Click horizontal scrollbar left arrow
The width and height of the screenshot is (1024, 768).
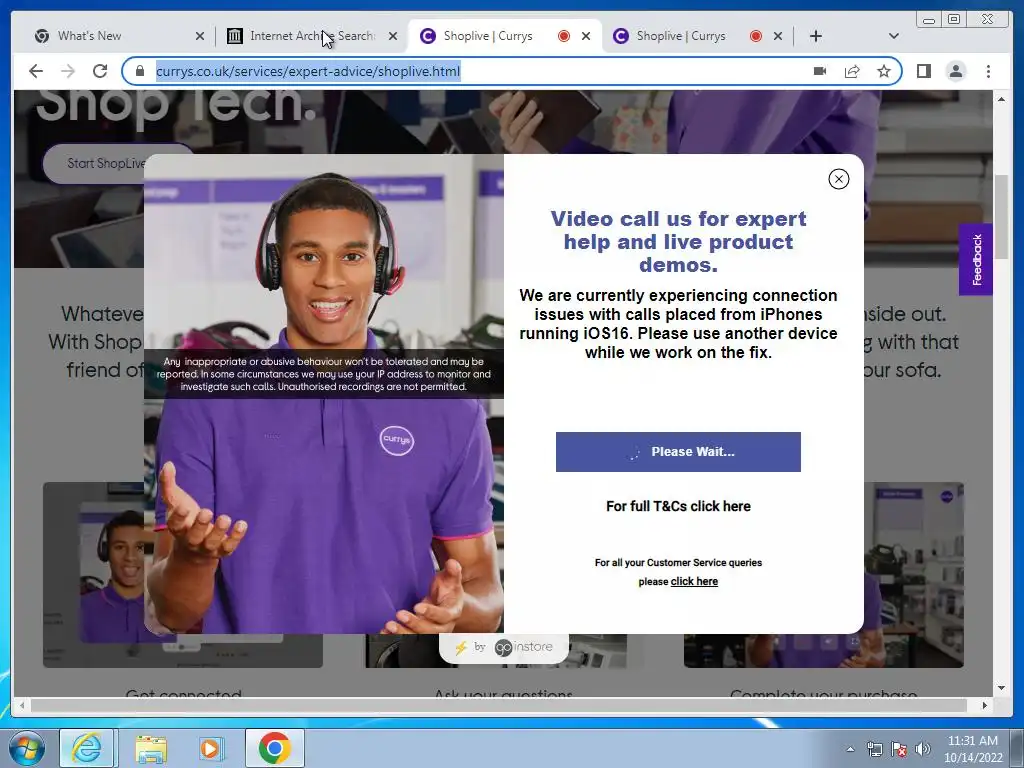point(22,705)
